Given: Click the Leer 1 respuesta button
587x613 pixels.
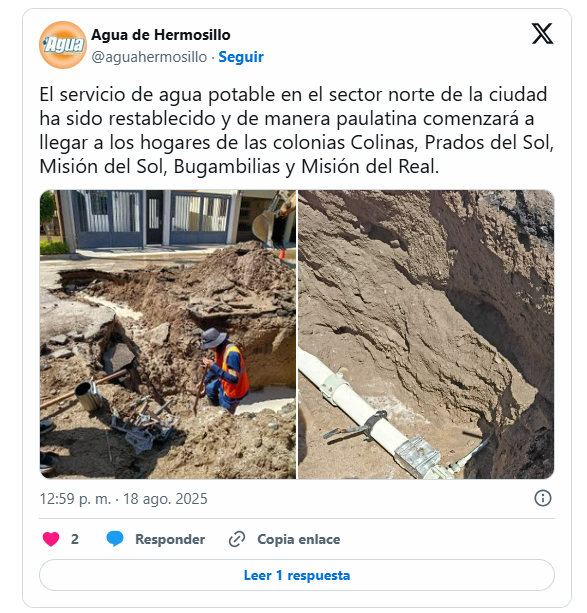Looking at the screenshot, I should click(x=297, y=575).
